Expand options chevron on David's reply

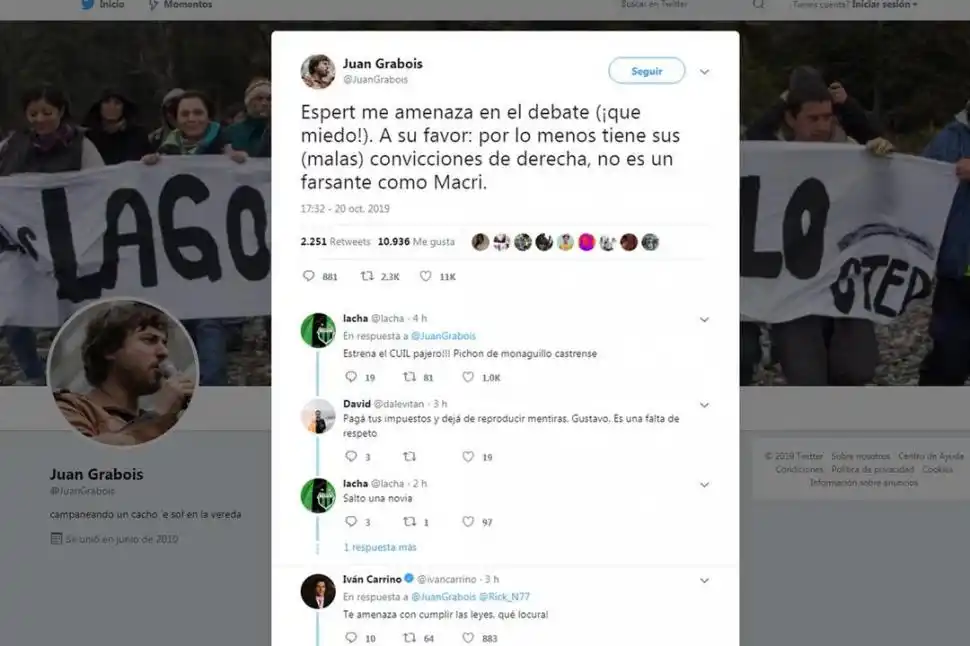[704, 405]
